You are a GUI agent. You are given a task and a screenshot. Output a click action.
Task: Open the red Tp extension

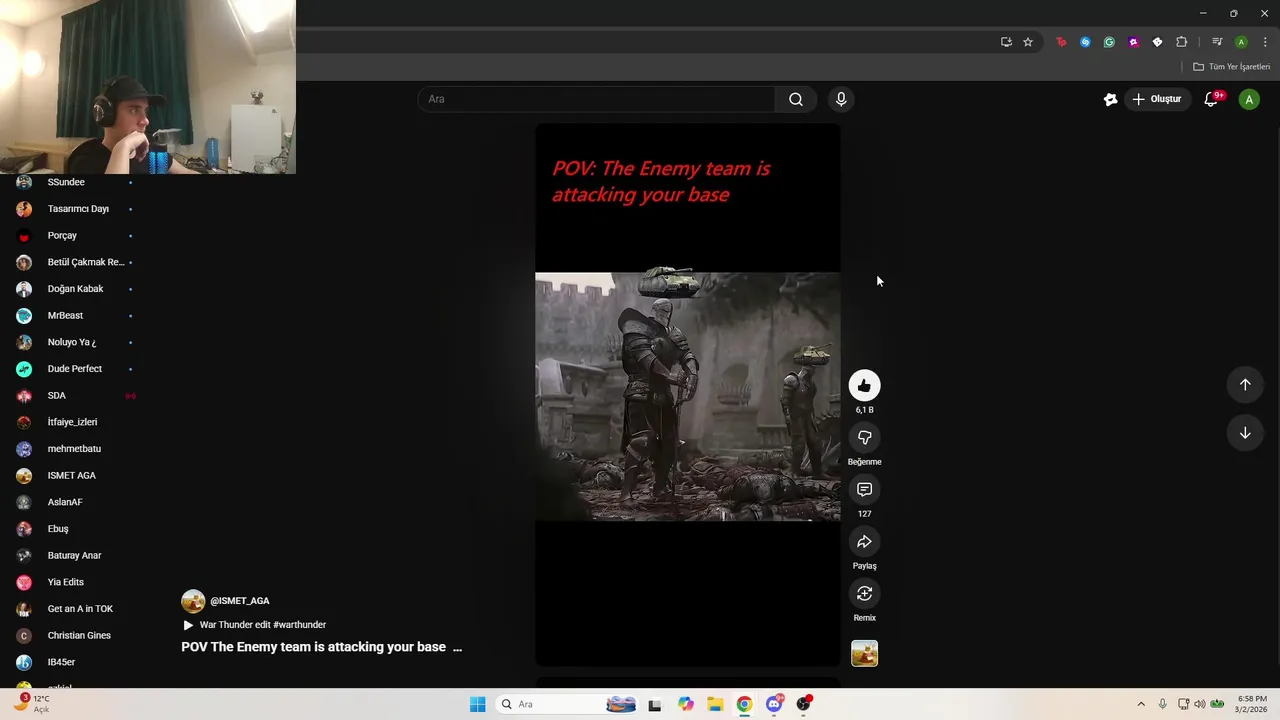click(x=1061, y=42)
